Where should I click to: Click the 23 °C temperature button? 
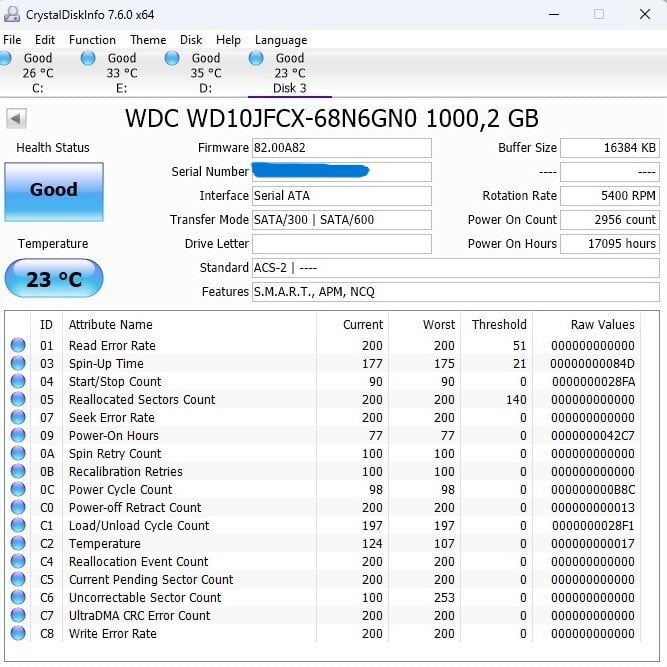pyautogui.click(x=54, y=278)
